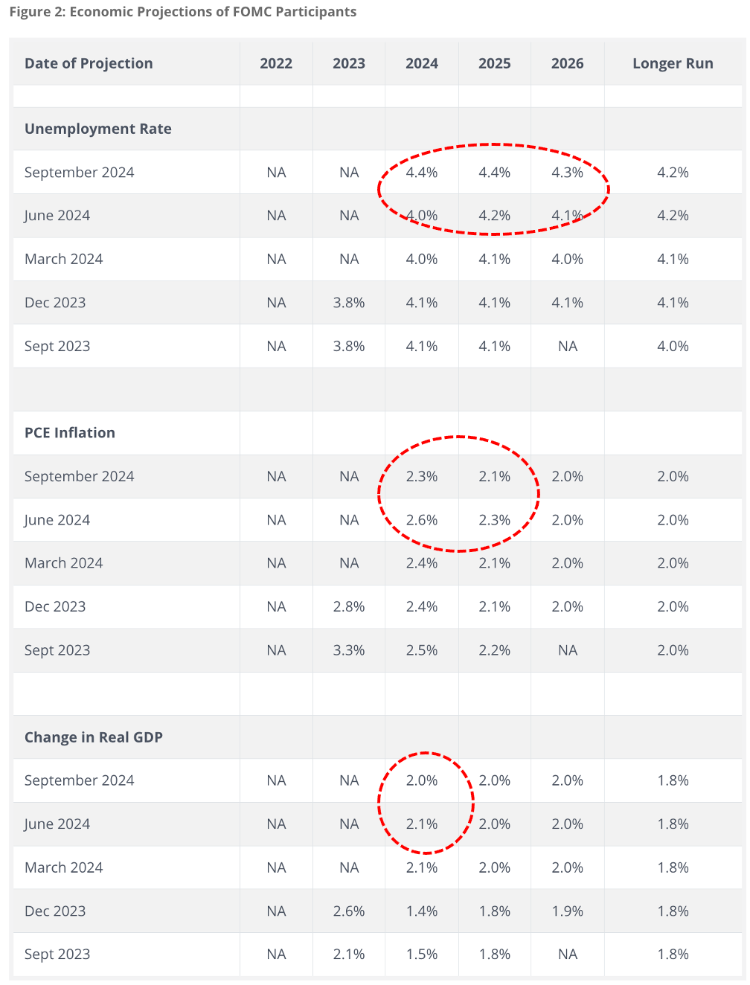This screenshot has width=750, height=985.
Task: Click the 2.6% PCE inflation cell for June 2024
Action: (422, 520)
